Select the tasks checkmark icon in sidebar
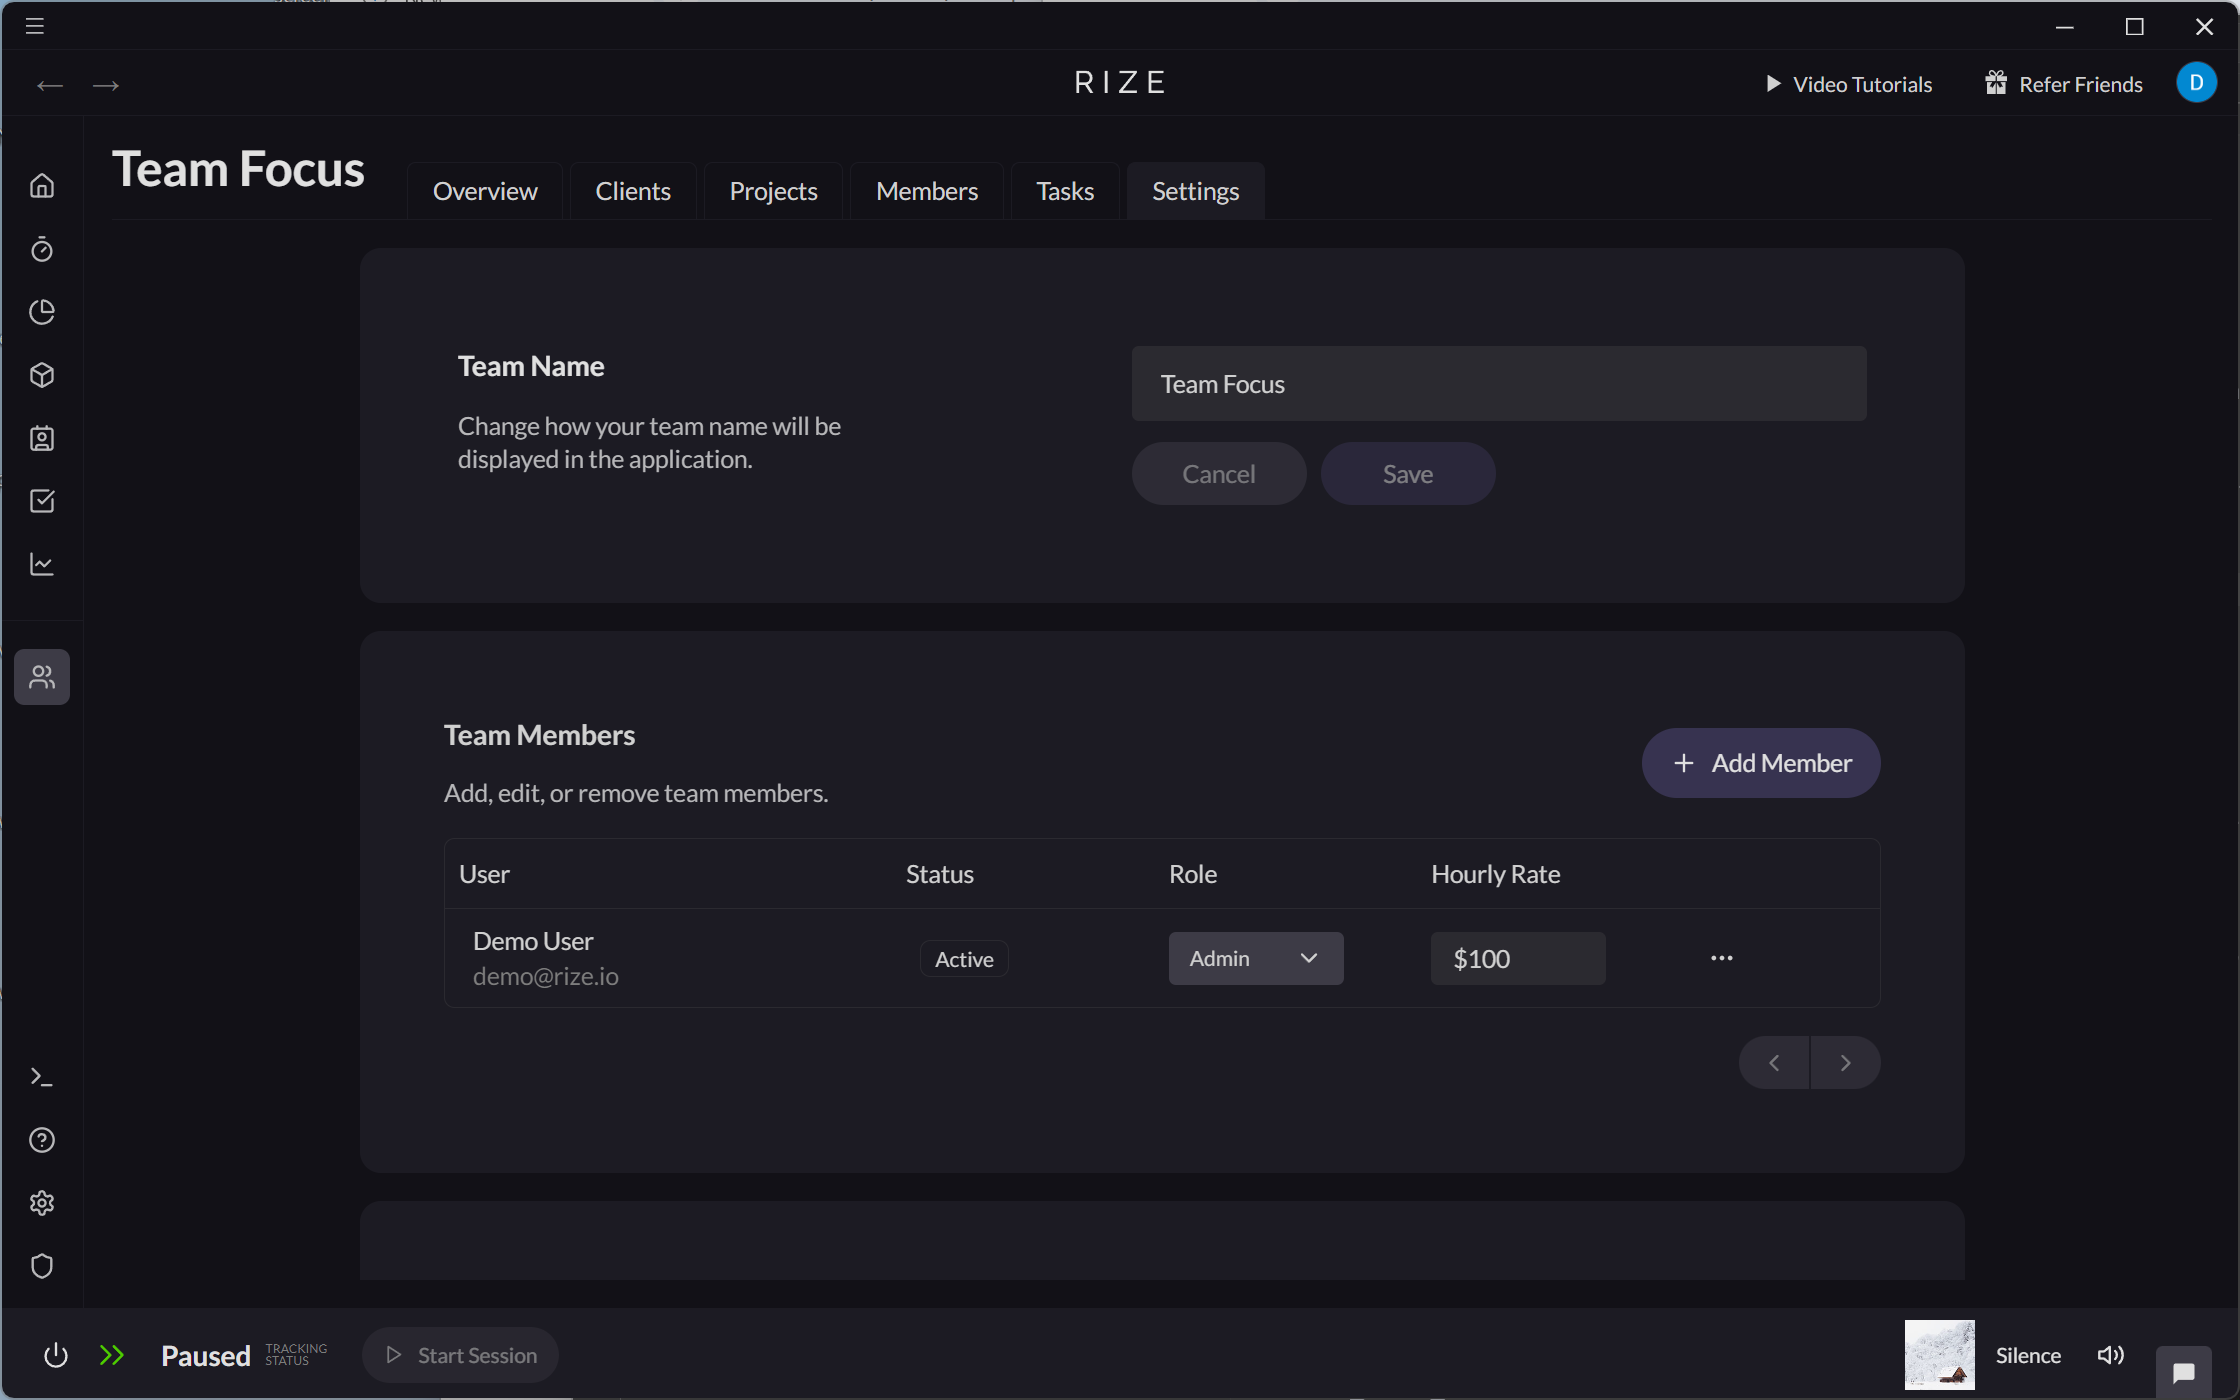Viewport: 2240px width, 1400px height. (42, 501)
